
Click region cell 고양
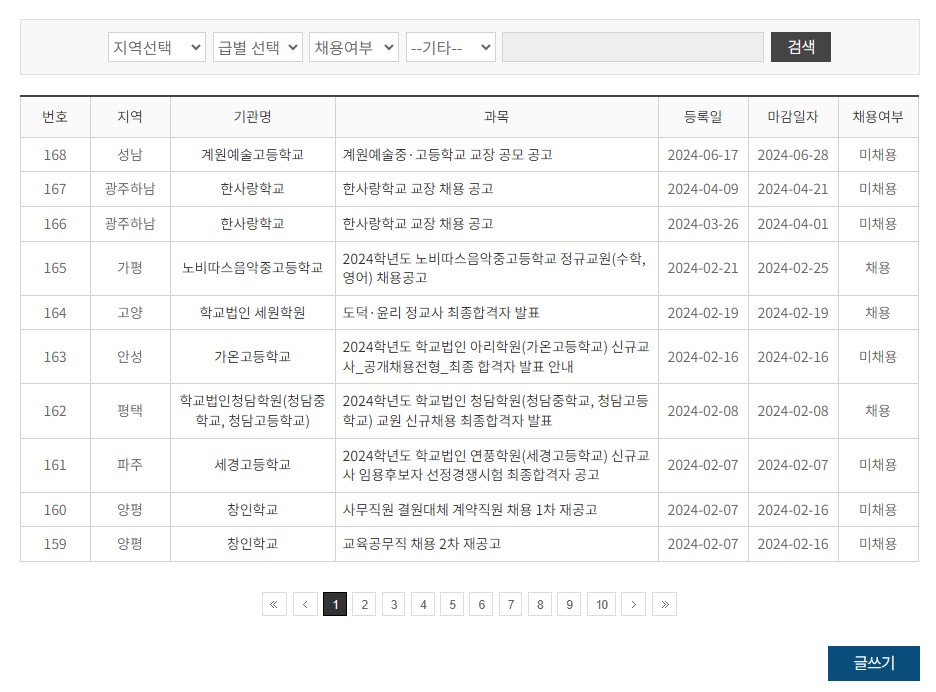pyautogui.click(x=130, y=312)
